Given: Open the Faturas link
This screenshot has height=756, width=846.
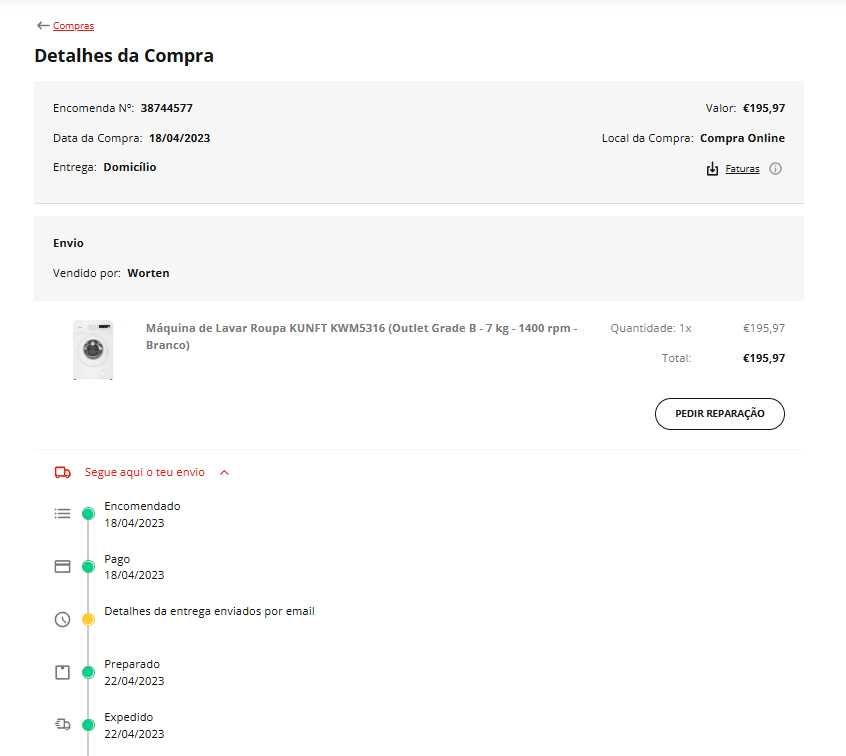Looking at the screenshot, I should coord(742,169).
